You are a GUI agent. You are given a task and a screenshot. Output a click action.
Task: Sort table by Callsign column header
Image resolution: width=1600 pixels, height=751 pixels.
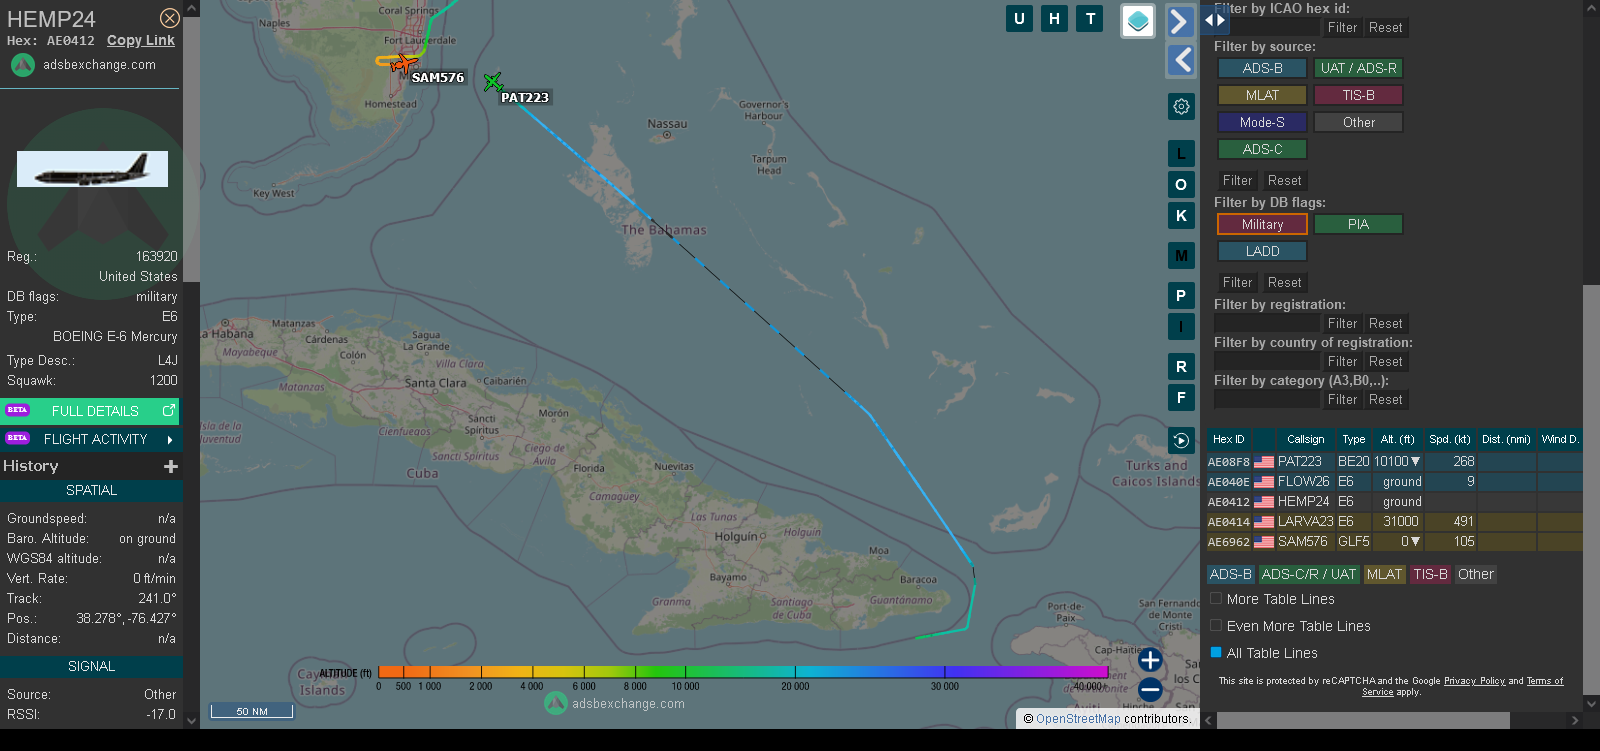tap(1305, 439)
